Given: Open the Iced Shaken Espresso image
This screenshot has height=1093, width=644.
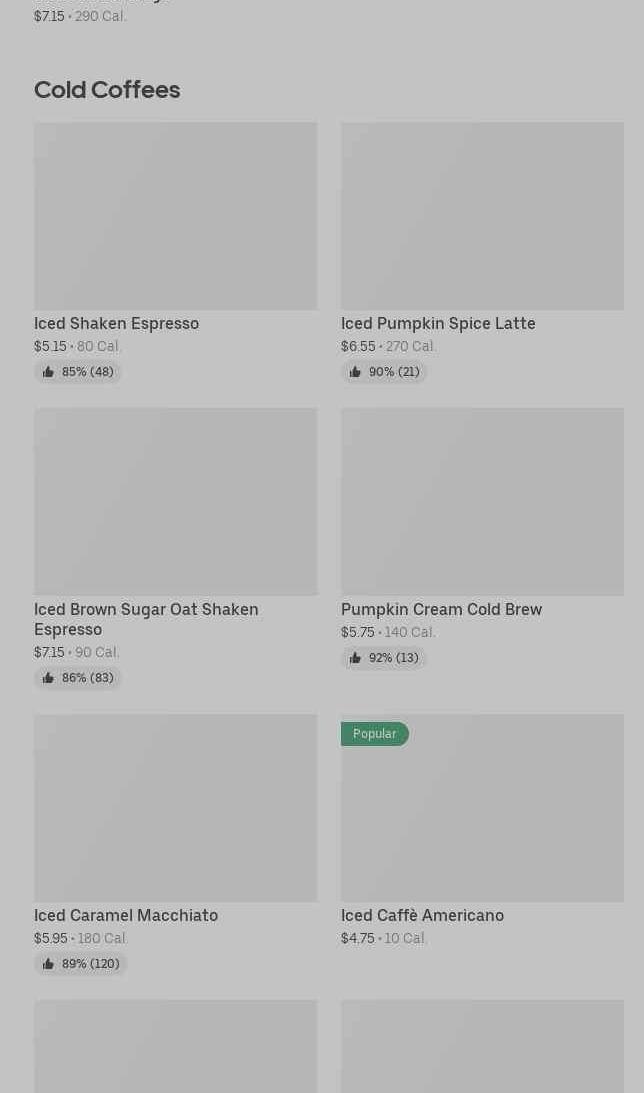Looking at the screenshot, I should tap(175, 216).
